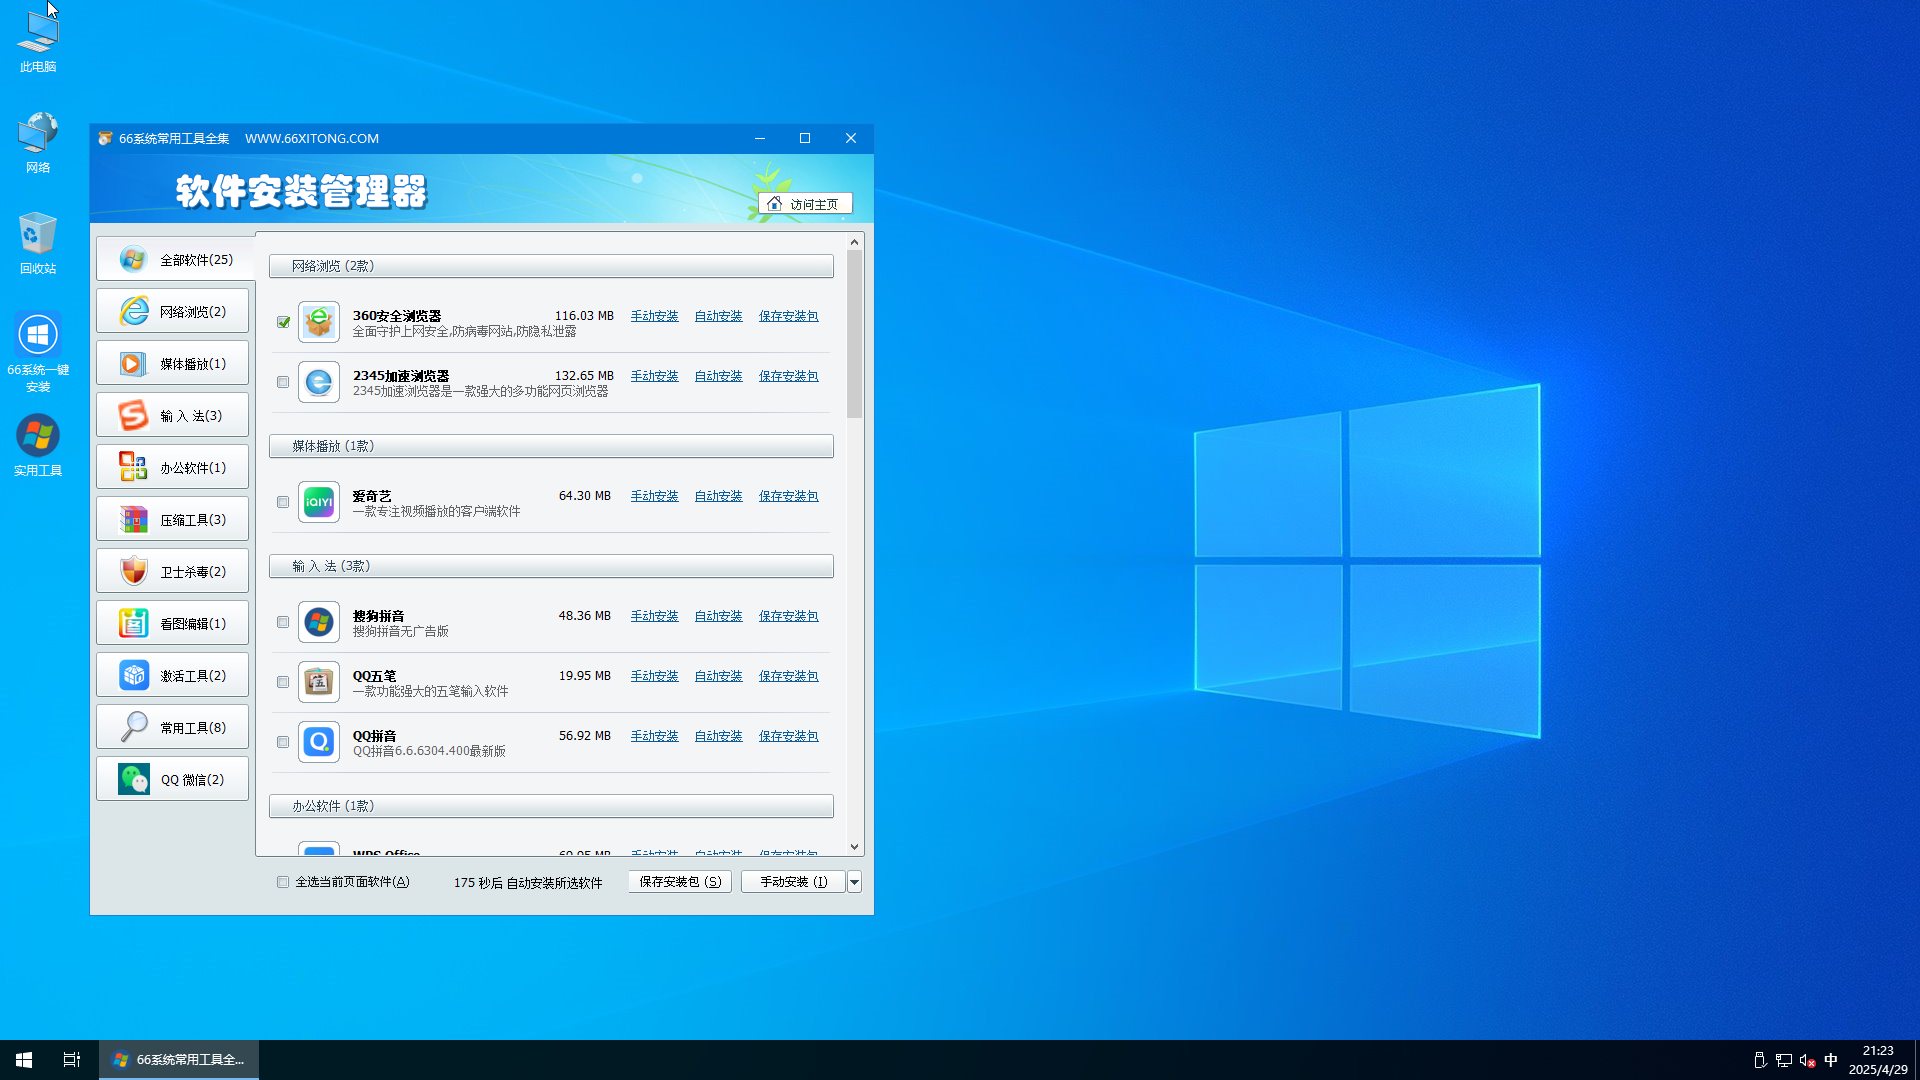Click the volume muted tray icon
This screenshot has width=1920, height=1080.
(x=1807, y=1060)
